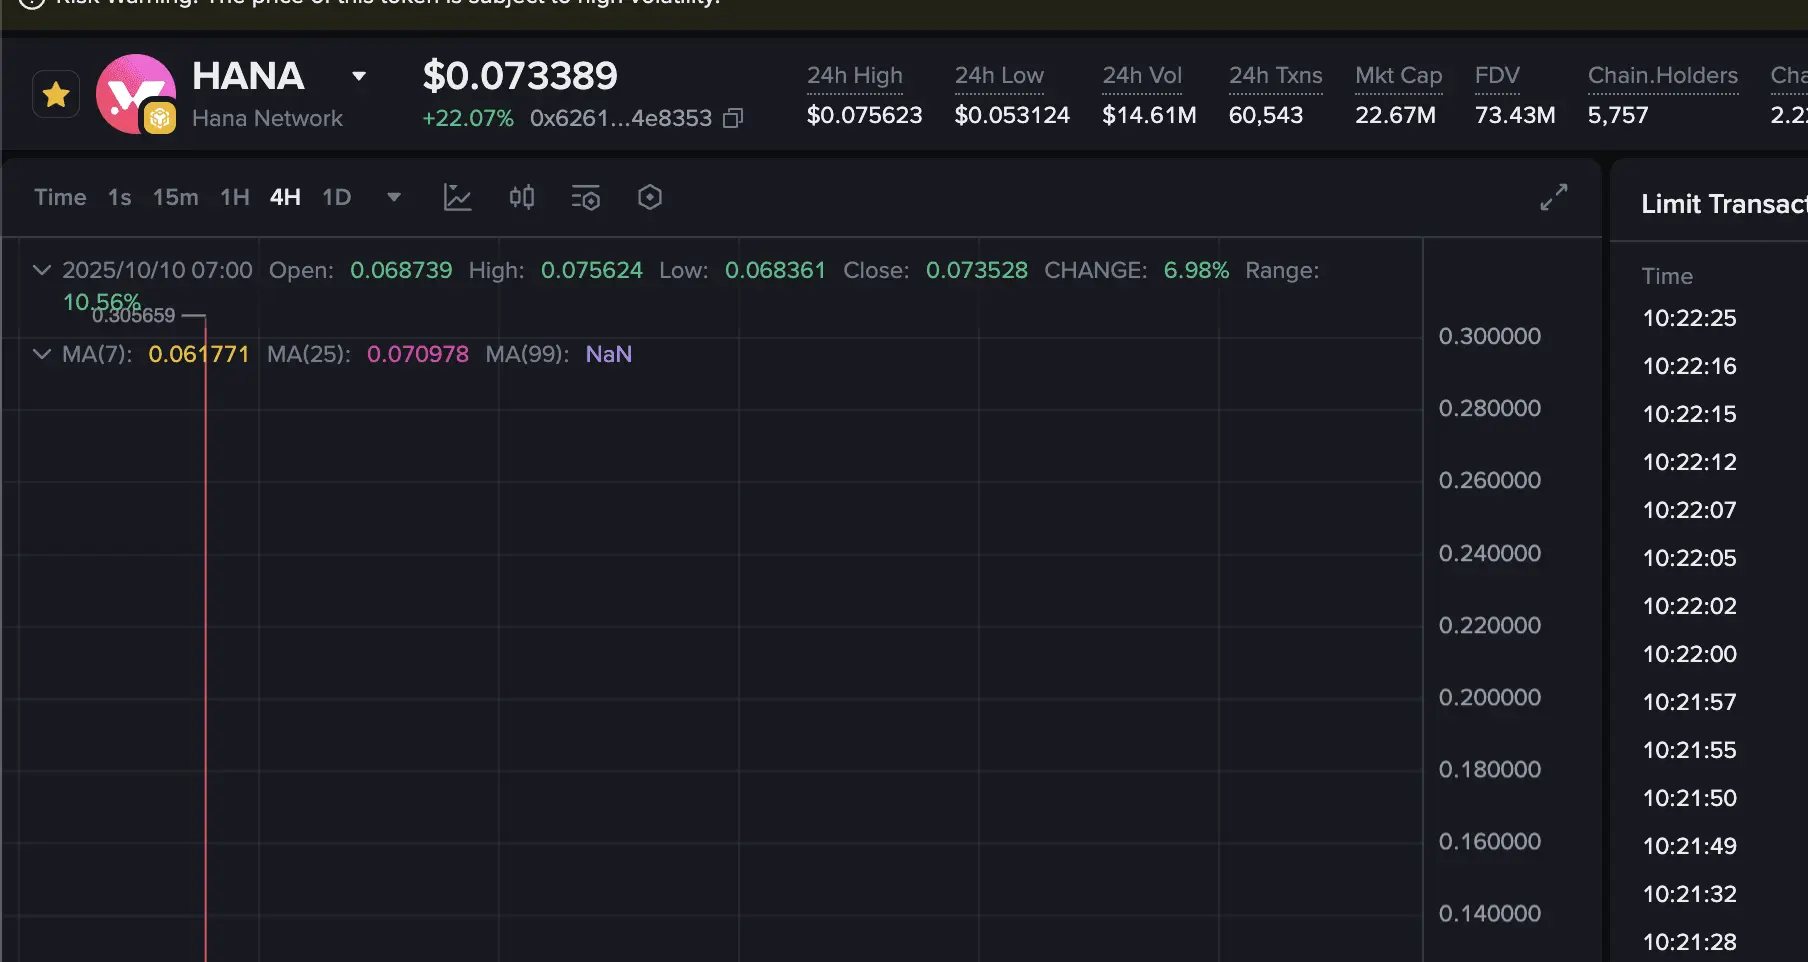Viewport: 1808px width, 962px height.
Task: Click the HANA token logo
Action: [136, 94]
